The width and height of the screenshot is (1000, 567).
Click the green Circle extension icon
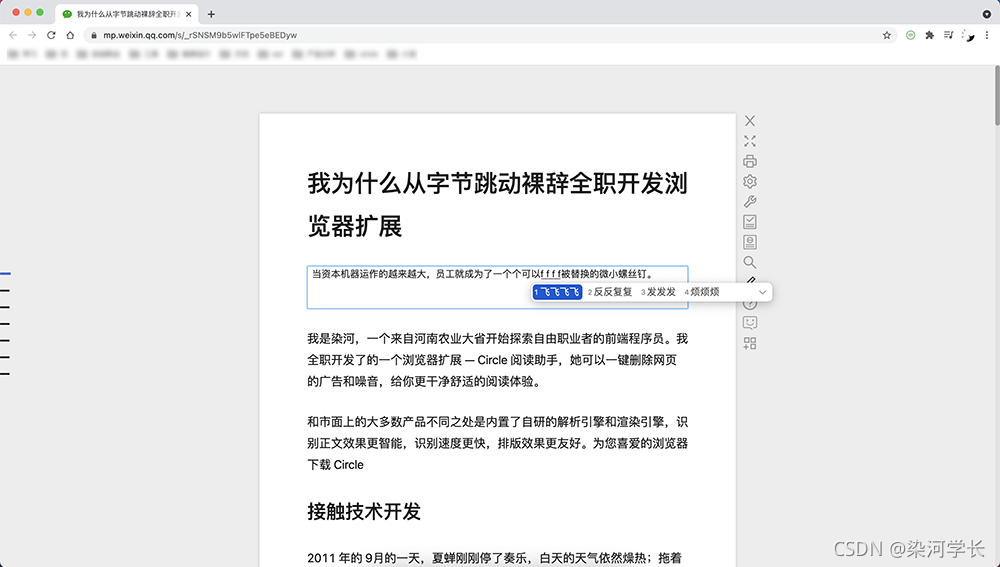(911, 35)
